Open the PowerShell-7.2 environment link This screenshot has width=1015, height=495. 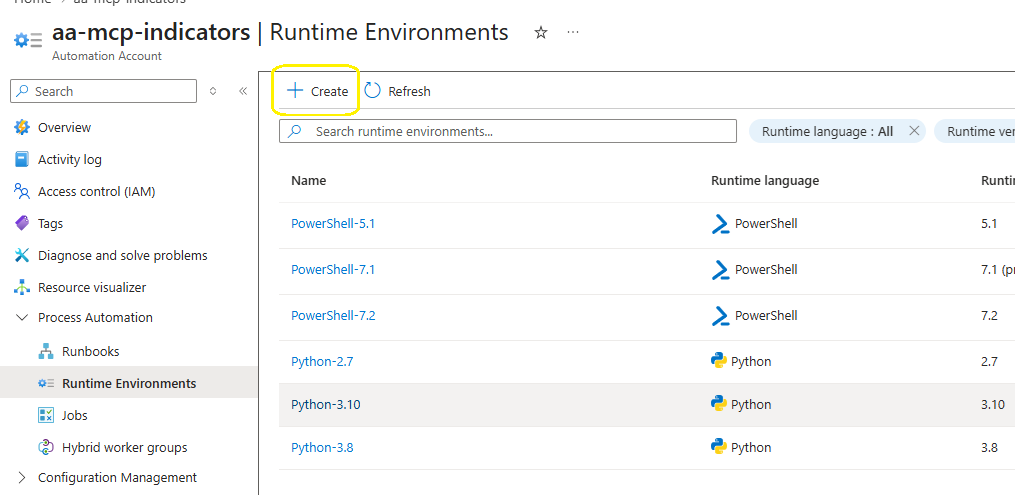tap(333, 316)
